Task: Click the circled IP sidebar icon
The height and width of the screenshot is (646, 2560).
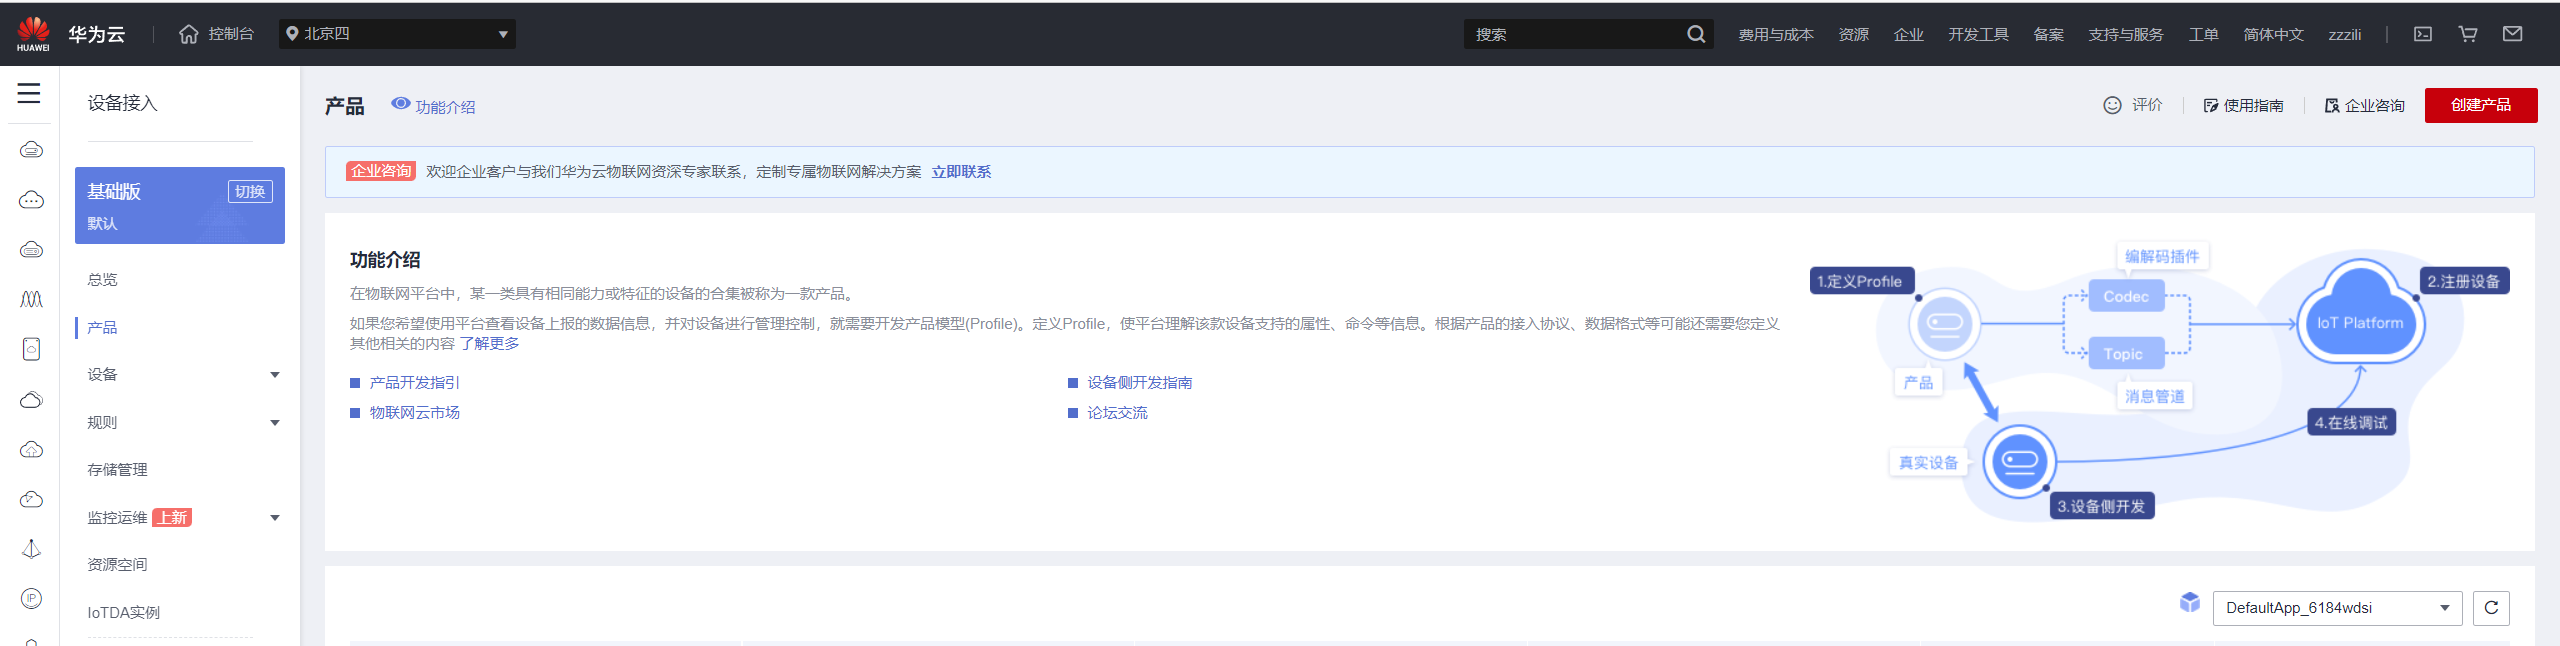Action: pos(31,598)
